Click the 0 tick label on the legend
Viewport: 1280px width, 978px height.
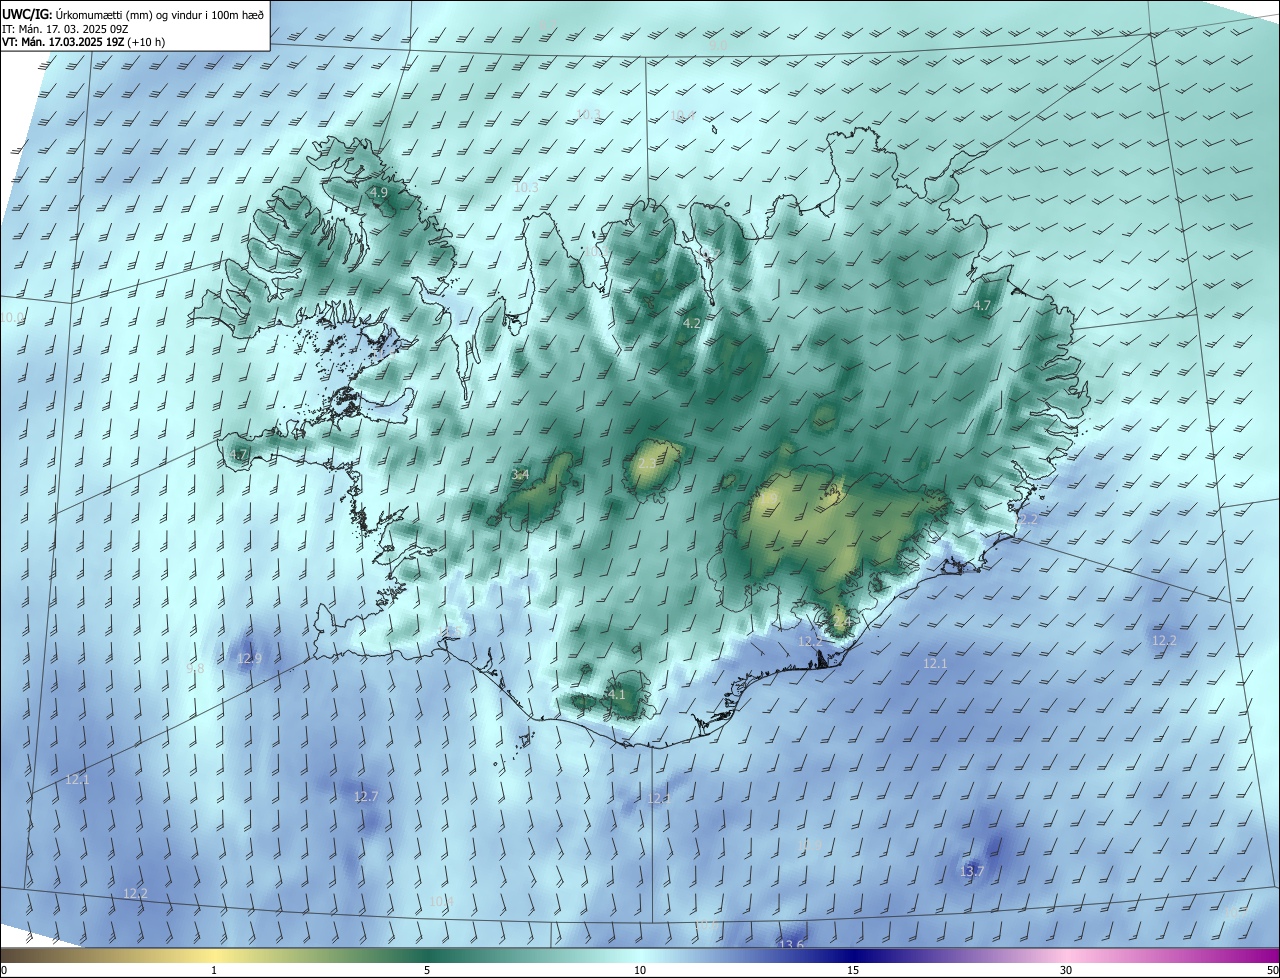pos(3,970)
